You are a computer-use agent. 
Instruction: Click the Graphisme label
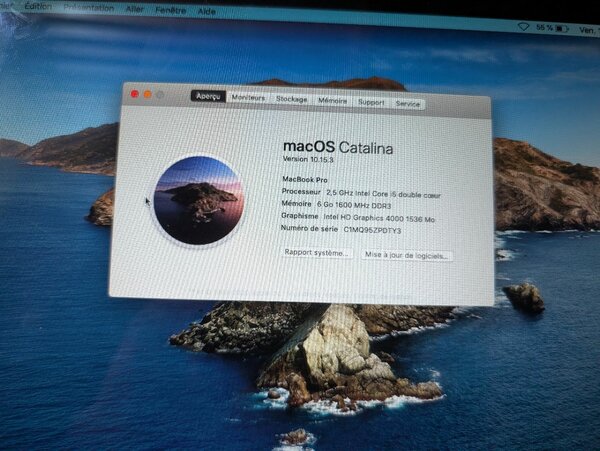pos(300,216)
